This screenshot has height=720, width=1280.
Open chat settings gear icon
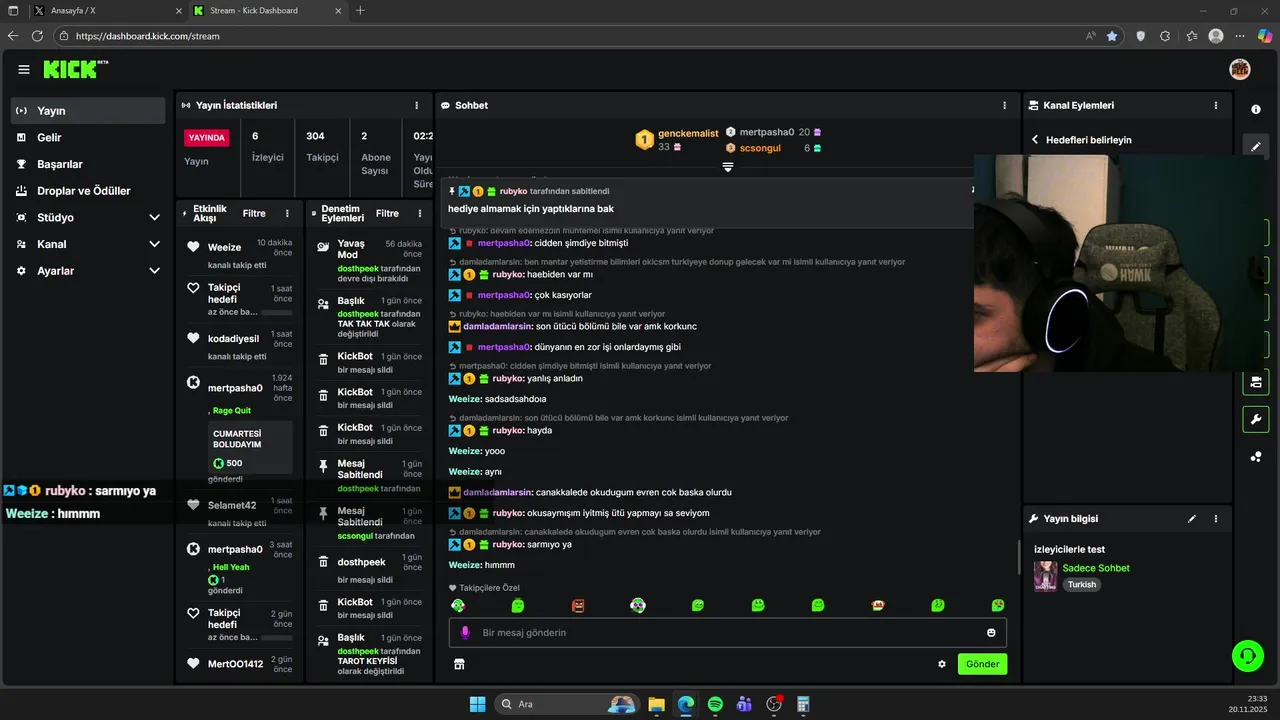(x=941, y=664)
